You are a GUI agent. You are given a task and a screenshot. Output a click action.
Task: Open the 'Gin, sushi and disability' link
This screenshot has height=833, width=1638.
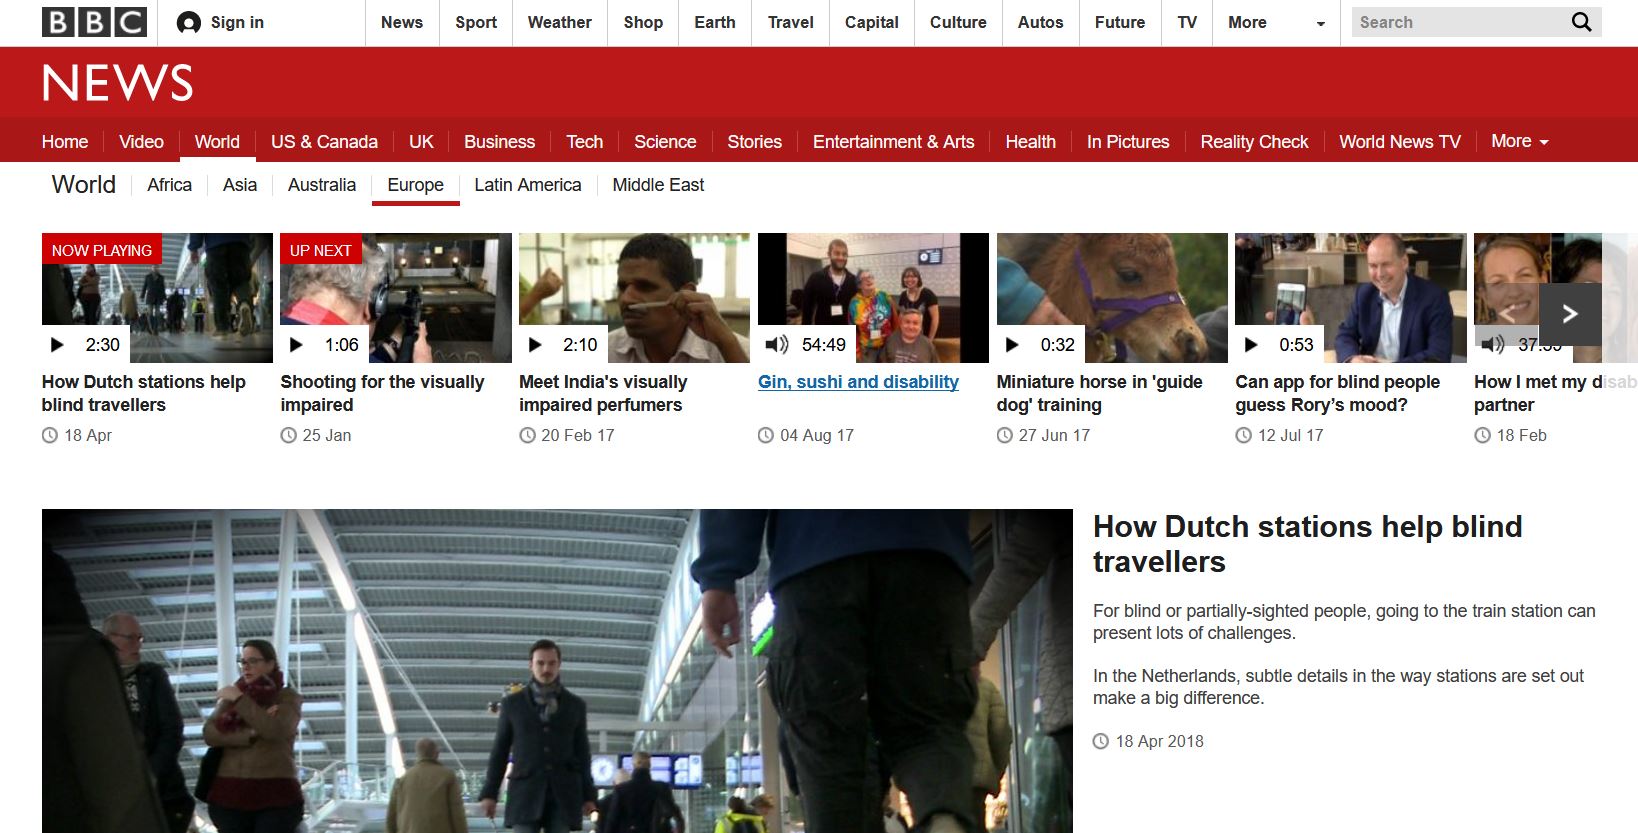pyautogui.click(x=858, y=382)
